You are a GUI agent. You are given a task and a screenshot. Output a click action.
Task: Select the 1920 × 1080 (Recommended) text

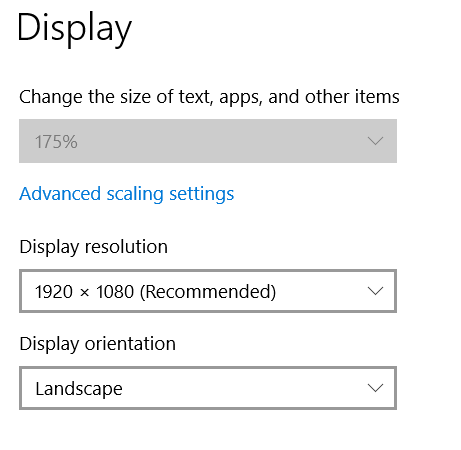[155, 292]
